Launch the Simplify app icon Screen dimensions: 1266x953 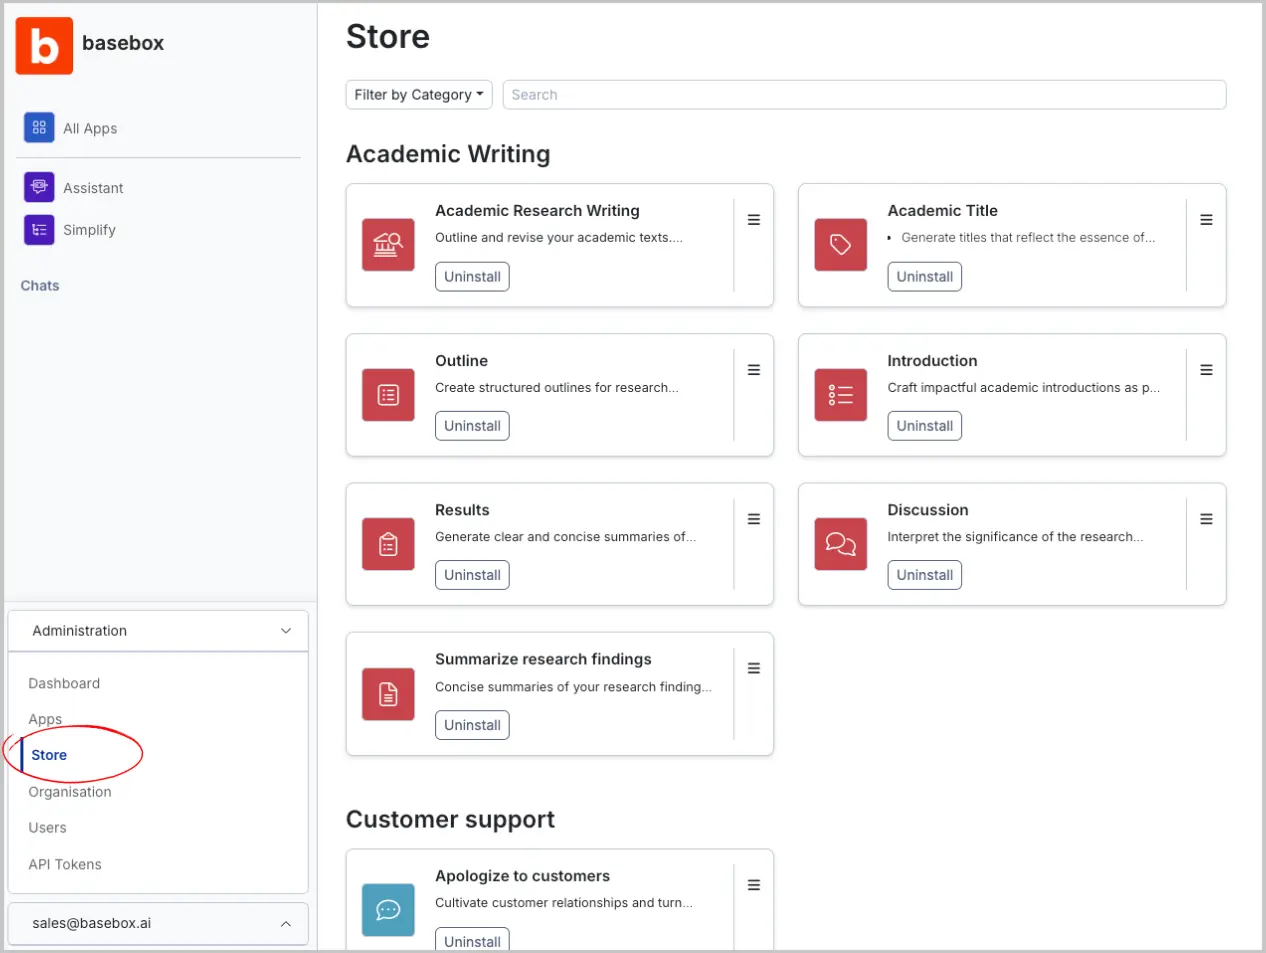pos(39,230)
